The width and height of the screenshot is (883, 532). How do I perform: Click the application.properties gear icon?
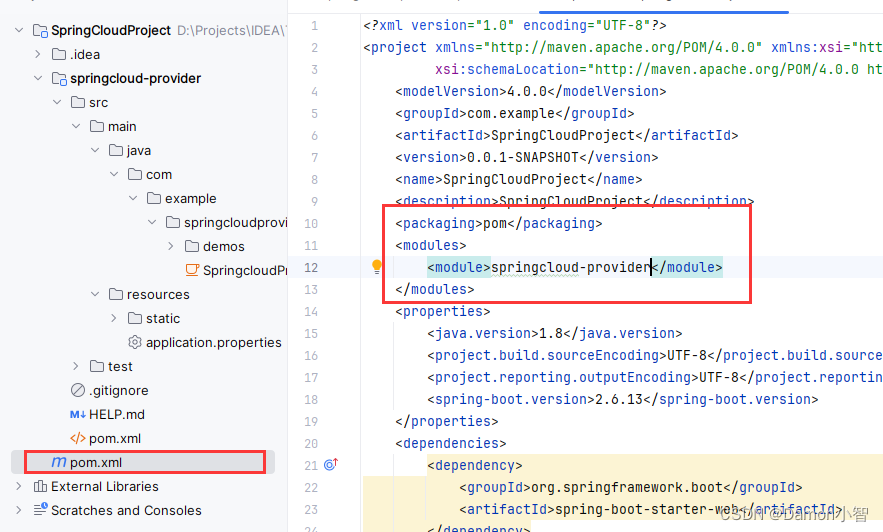135,342
